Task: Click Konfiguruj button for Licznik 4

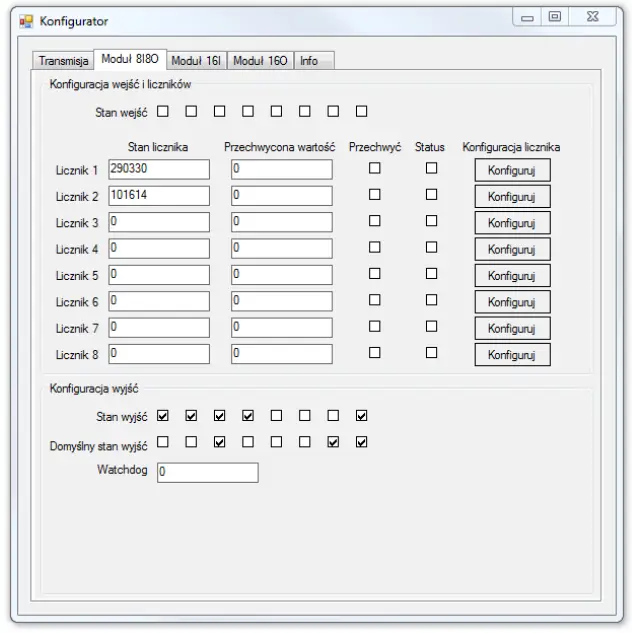Action: coord(513,249)
